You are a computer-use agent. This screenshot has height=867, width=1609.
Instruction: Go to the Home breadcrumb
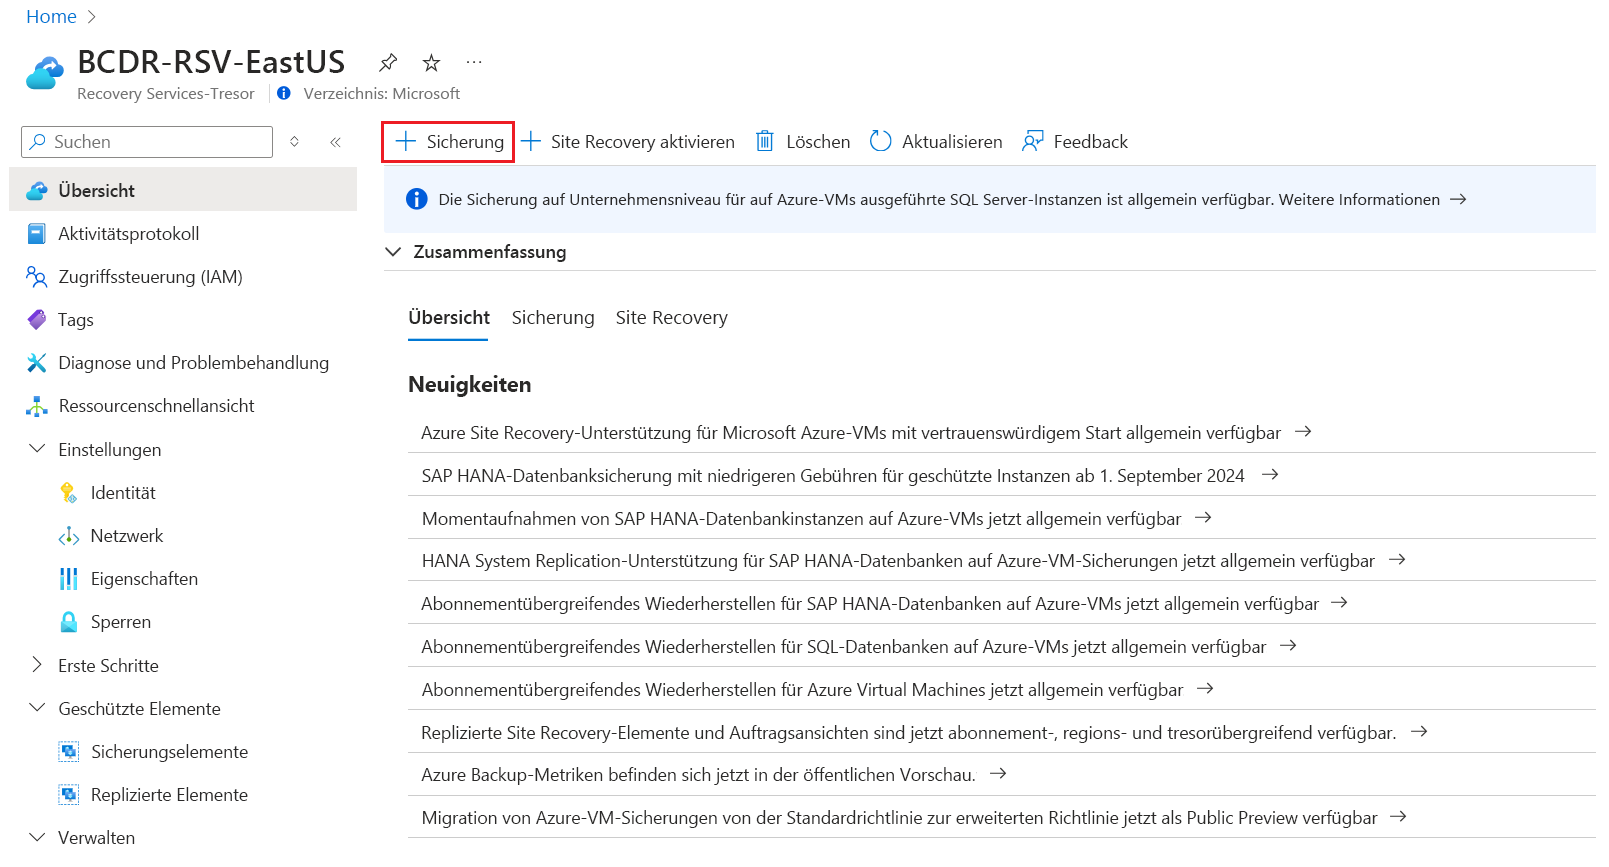(51, 17)
